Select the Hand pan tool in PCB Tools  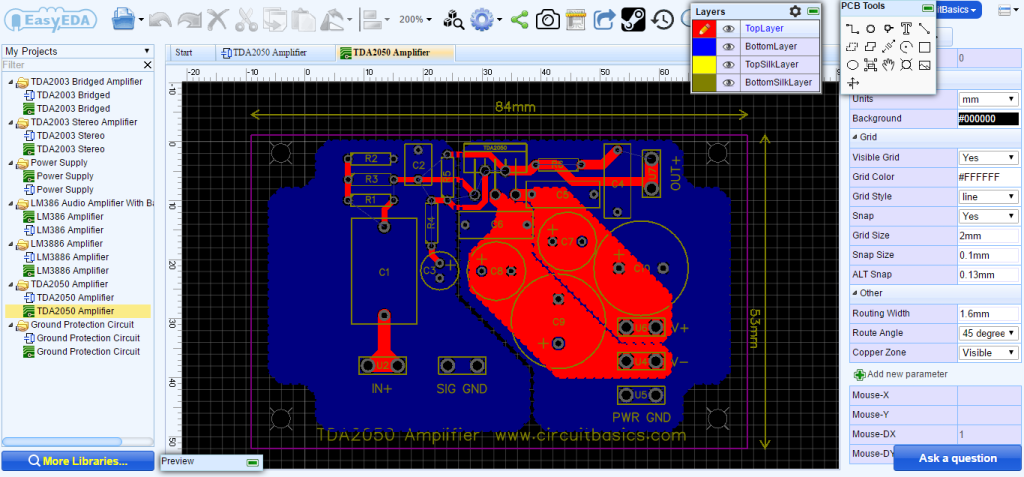[888, 65]
